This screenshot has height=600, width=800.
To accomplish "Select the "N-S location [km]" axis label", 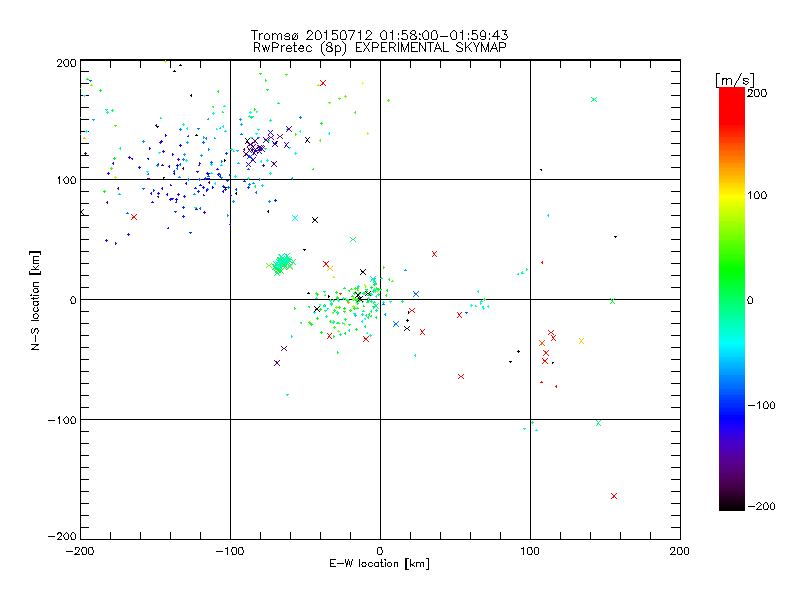I will pos(35,300).
